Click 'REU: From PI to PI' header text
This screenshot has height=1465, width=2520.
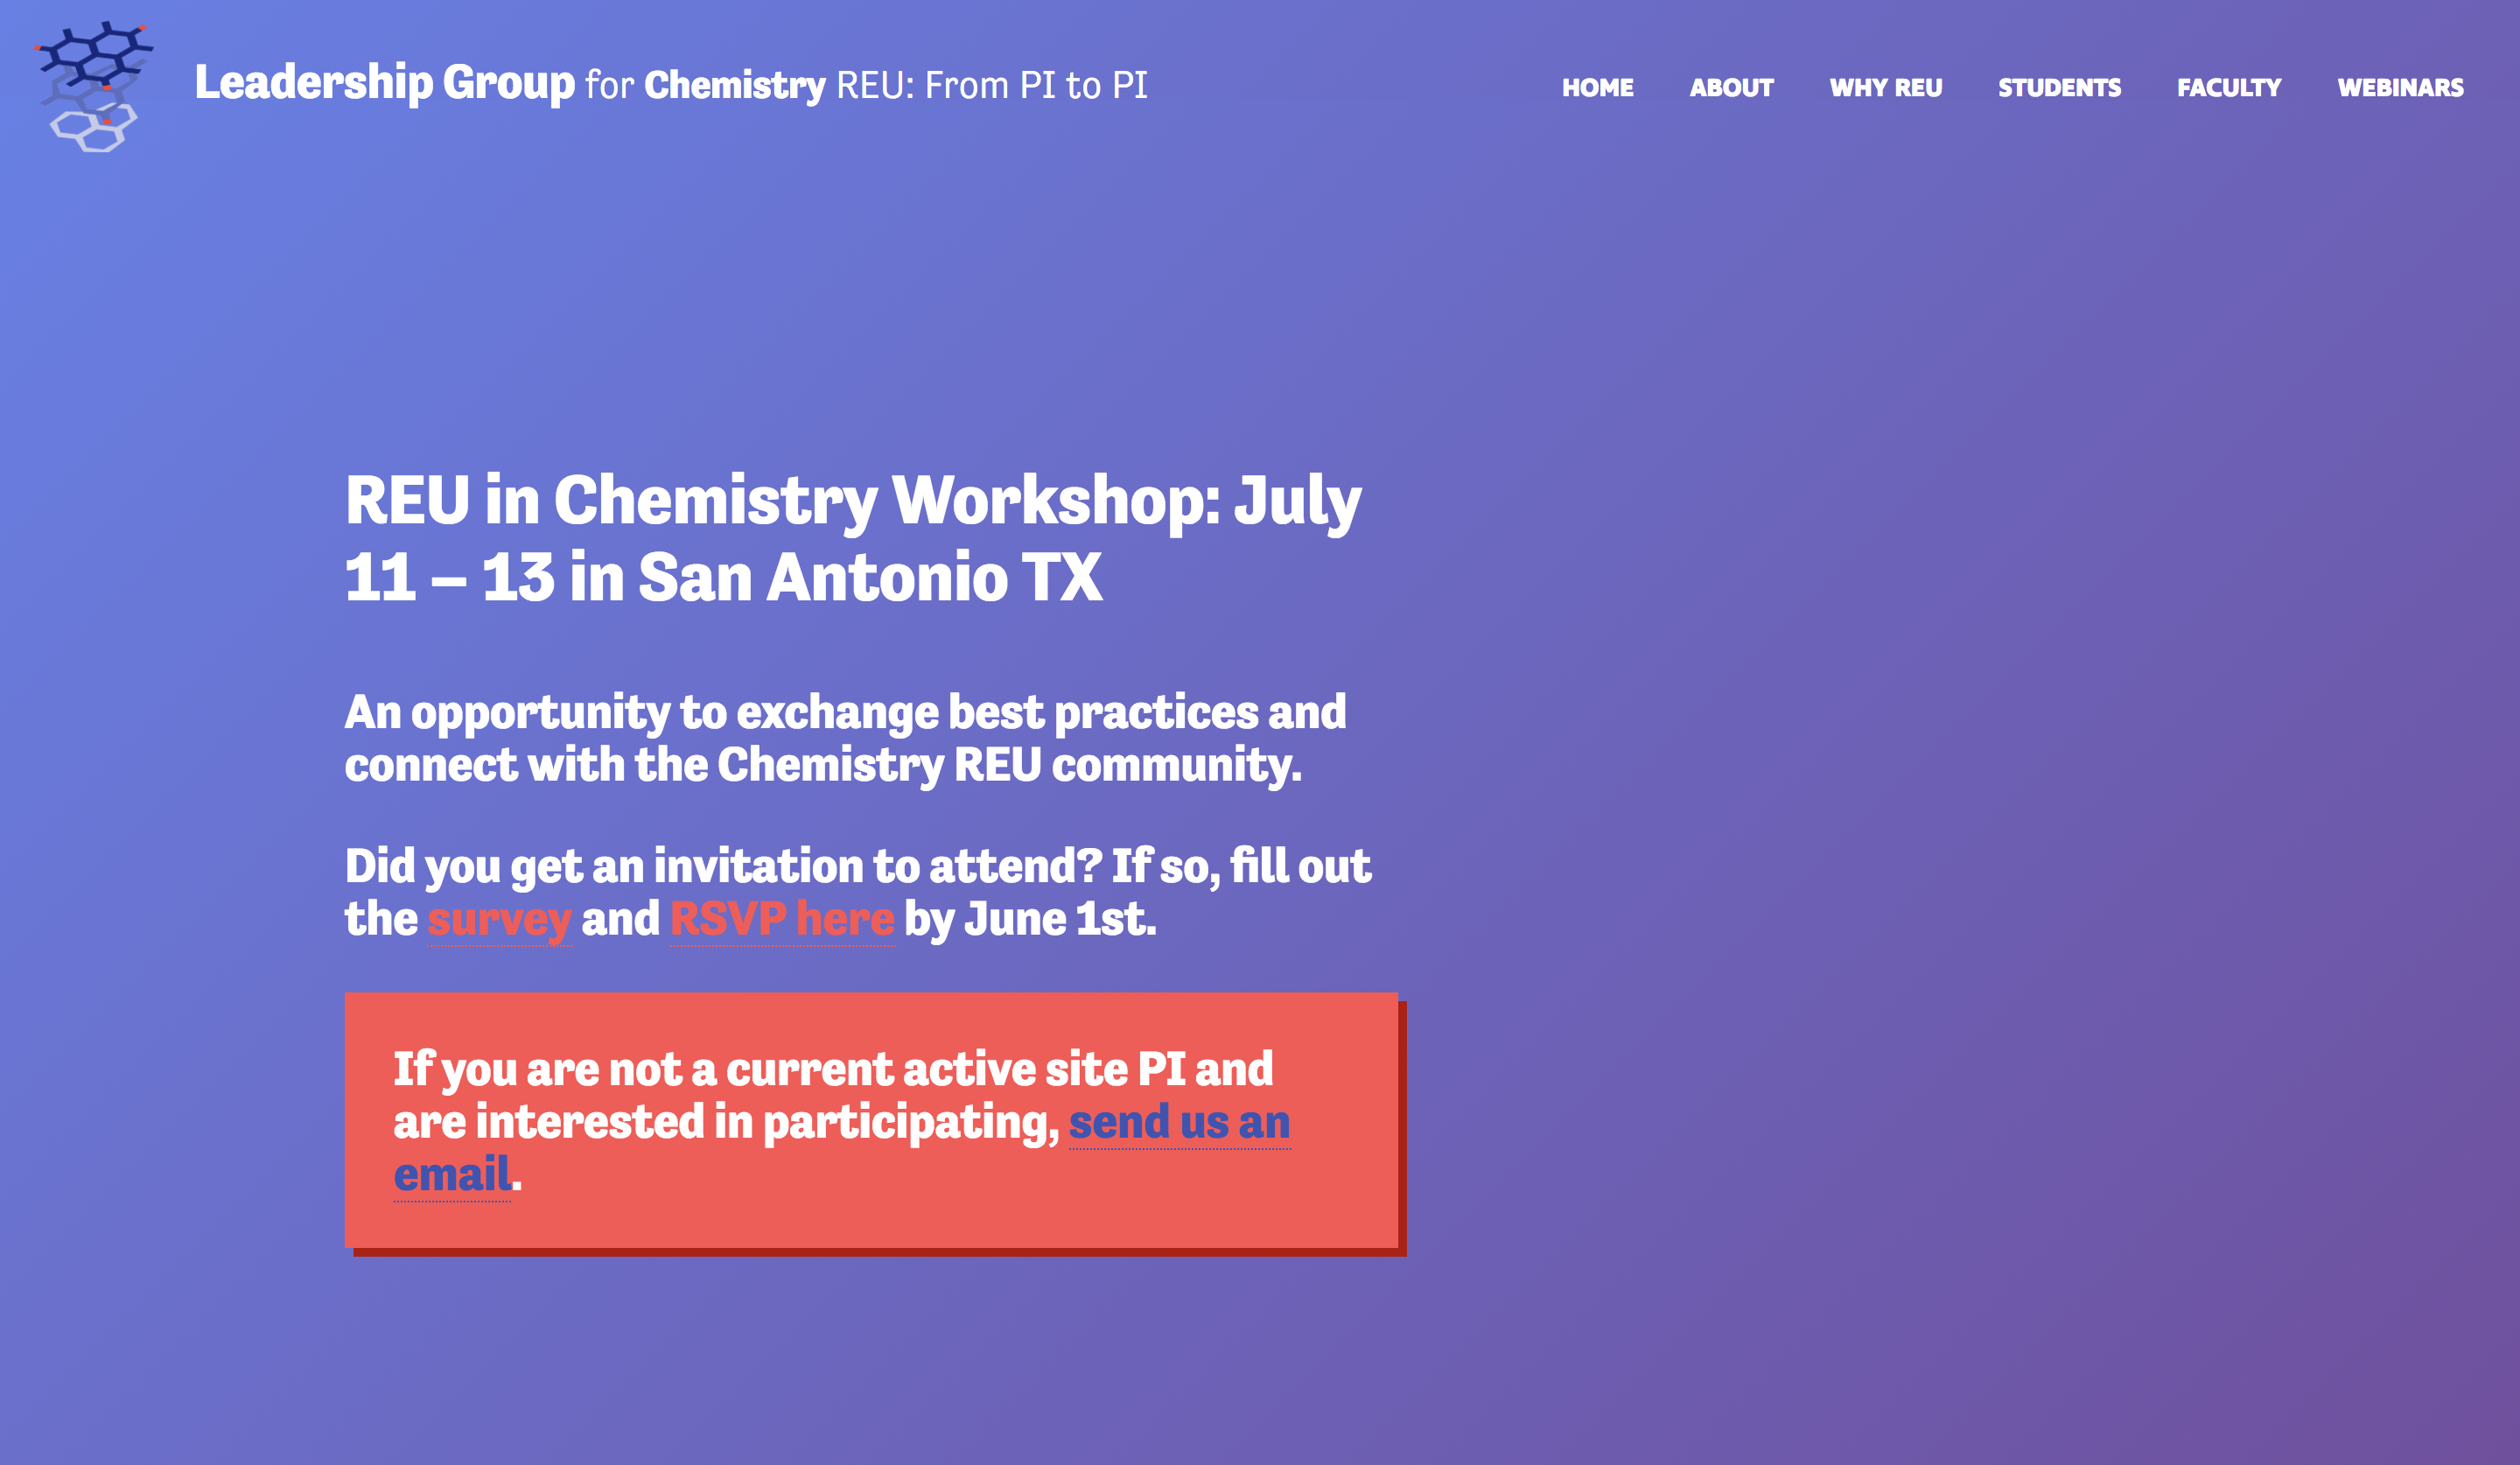992,86
